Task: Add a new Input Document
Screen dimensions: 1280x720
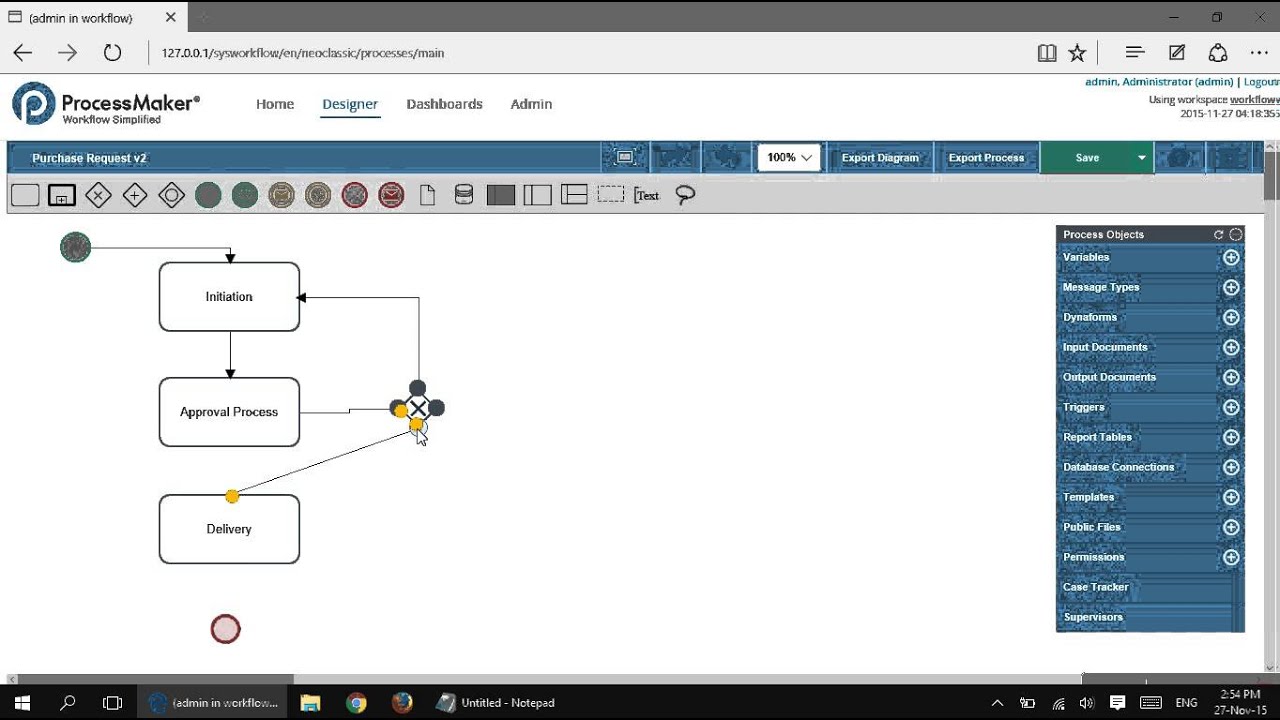Action: pyautogui.click(x=1231, y=347)
